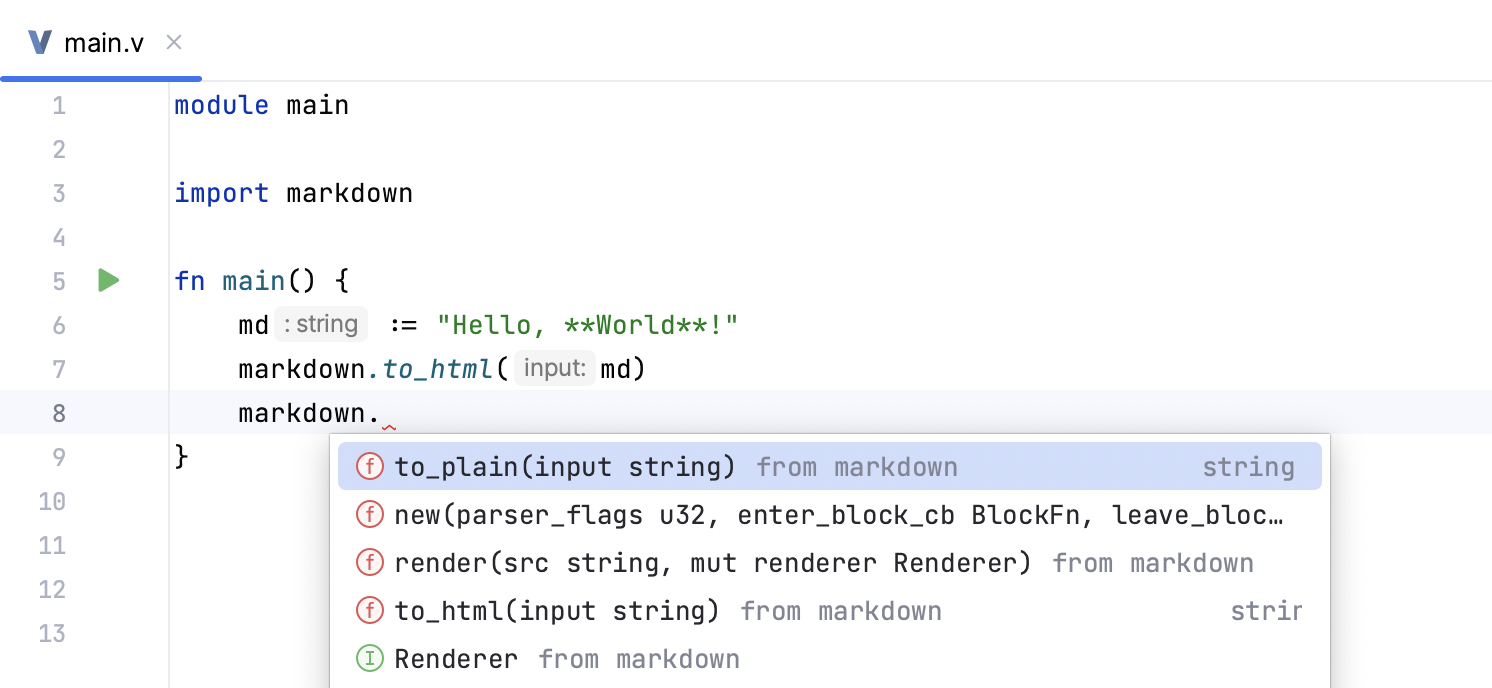Click the function icon beside new(parser_flags

pyautogui.click(x=370, y=515)
